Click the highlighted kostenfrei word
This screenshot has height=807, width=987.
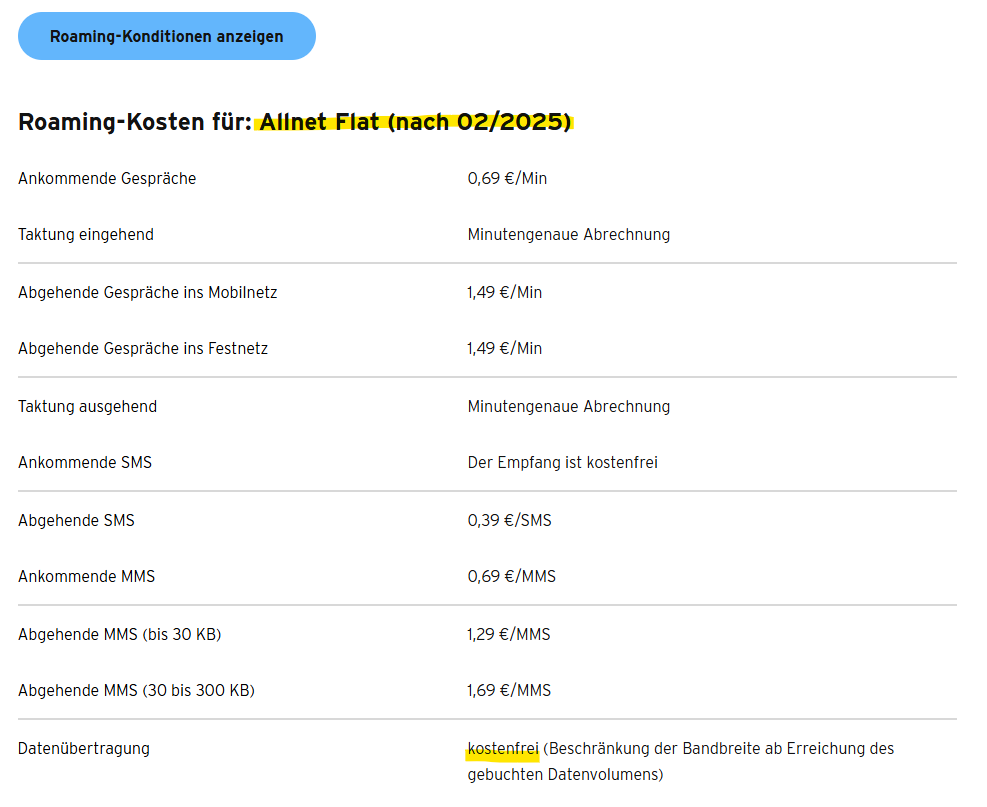tap(502, 749)
